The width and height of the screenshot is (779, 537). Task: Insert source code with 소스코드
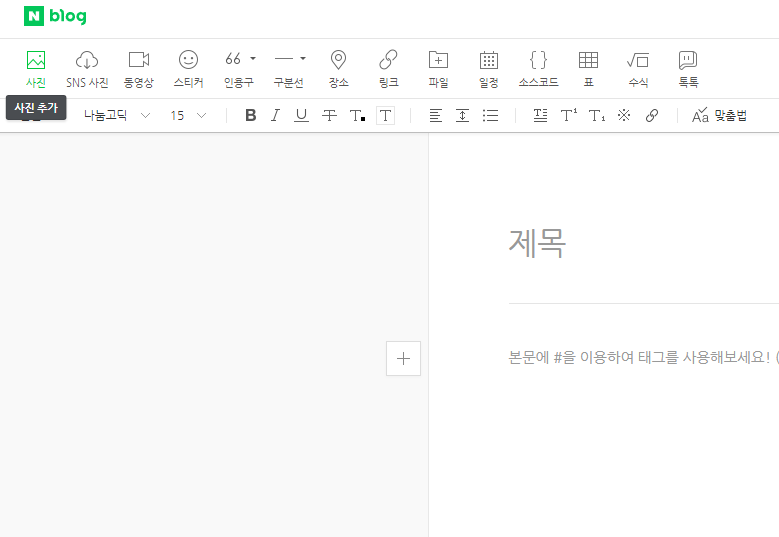(539, 69)
